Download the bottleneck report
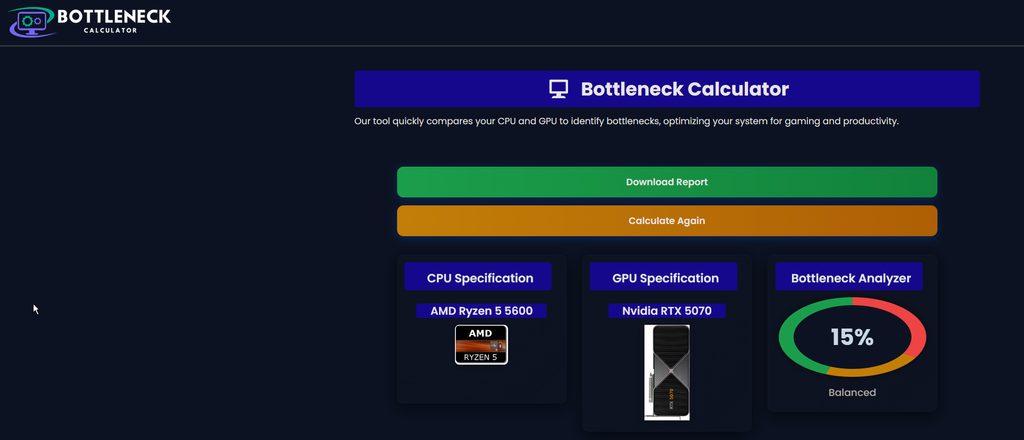 pos(667,182)
